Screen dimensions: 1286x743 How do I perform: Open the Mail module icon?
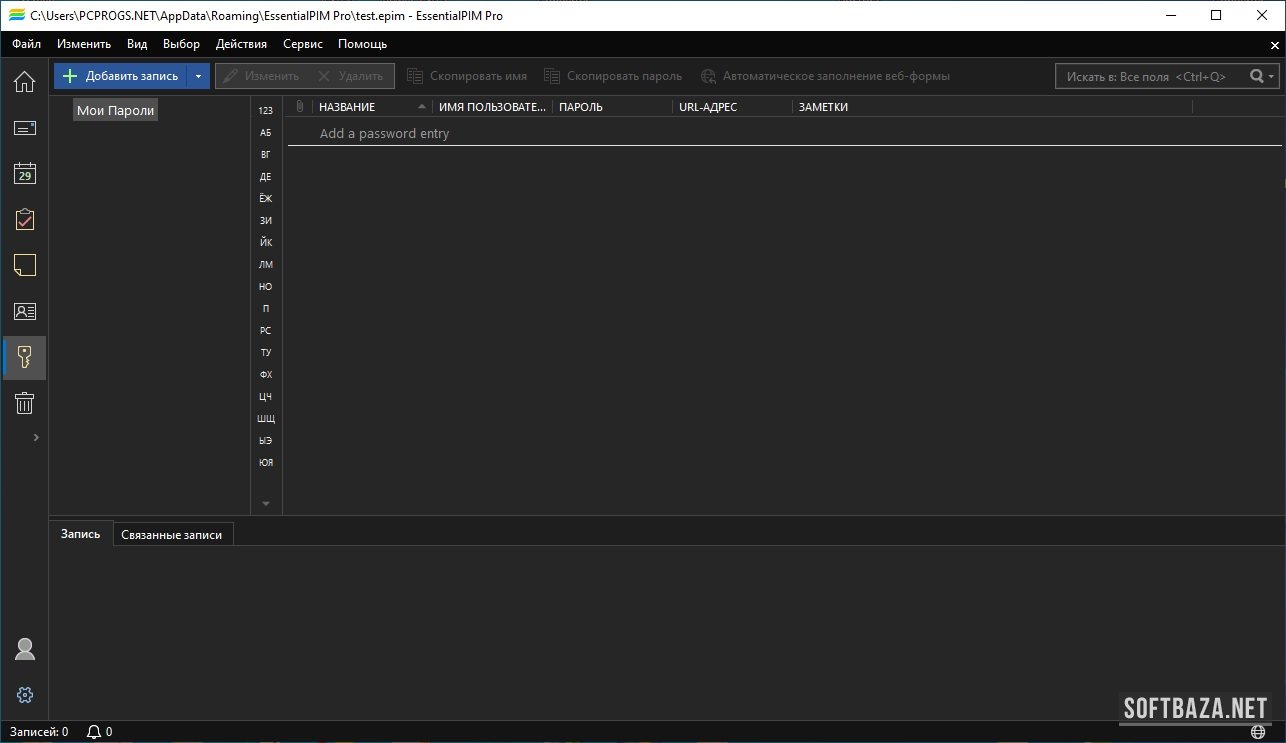coord(24,128)
